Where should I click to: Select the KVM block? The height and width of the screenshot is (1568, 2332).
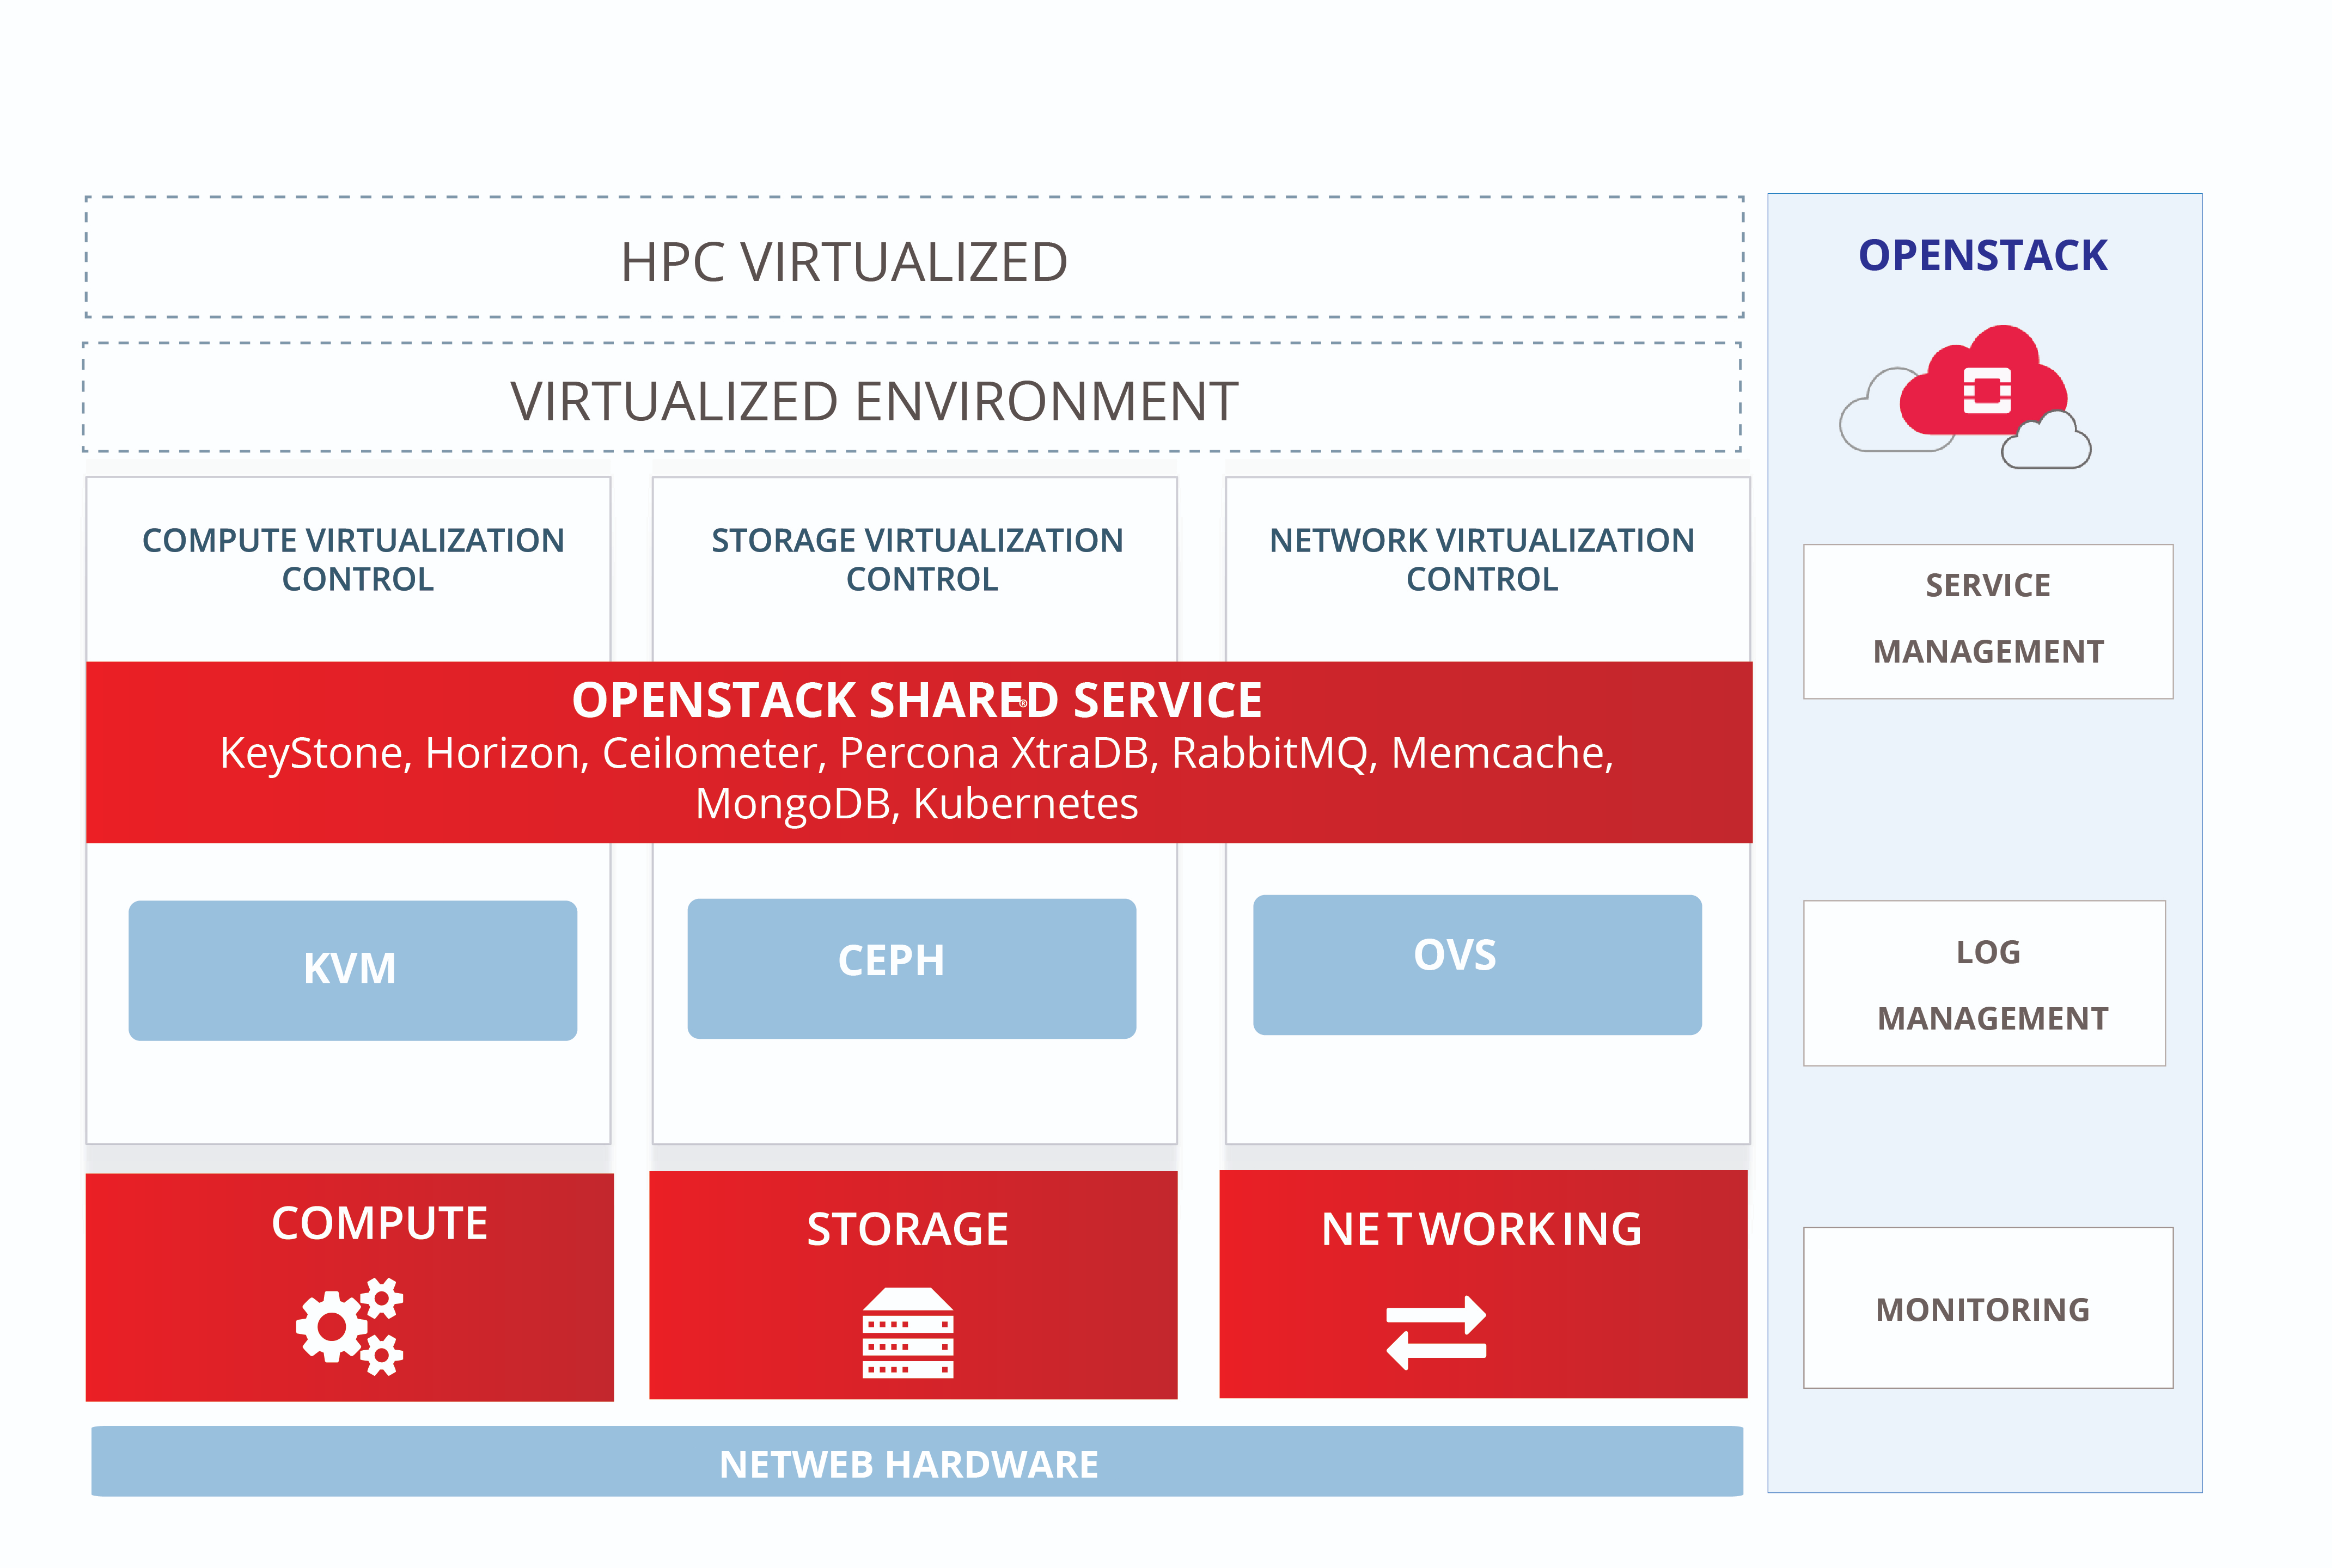point(353,970)
